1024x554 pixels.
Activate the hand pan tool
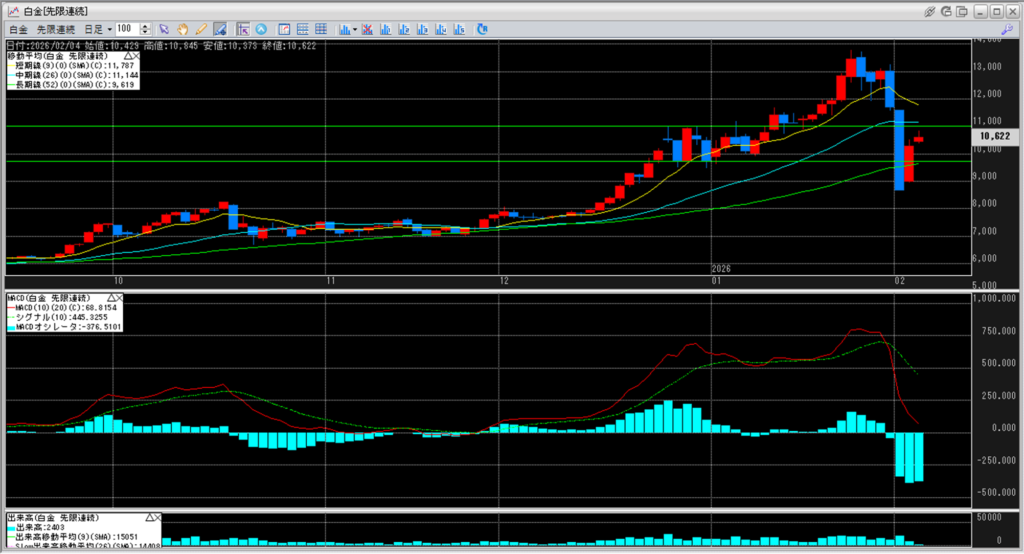pyautogui.click(x=183, y=29)
